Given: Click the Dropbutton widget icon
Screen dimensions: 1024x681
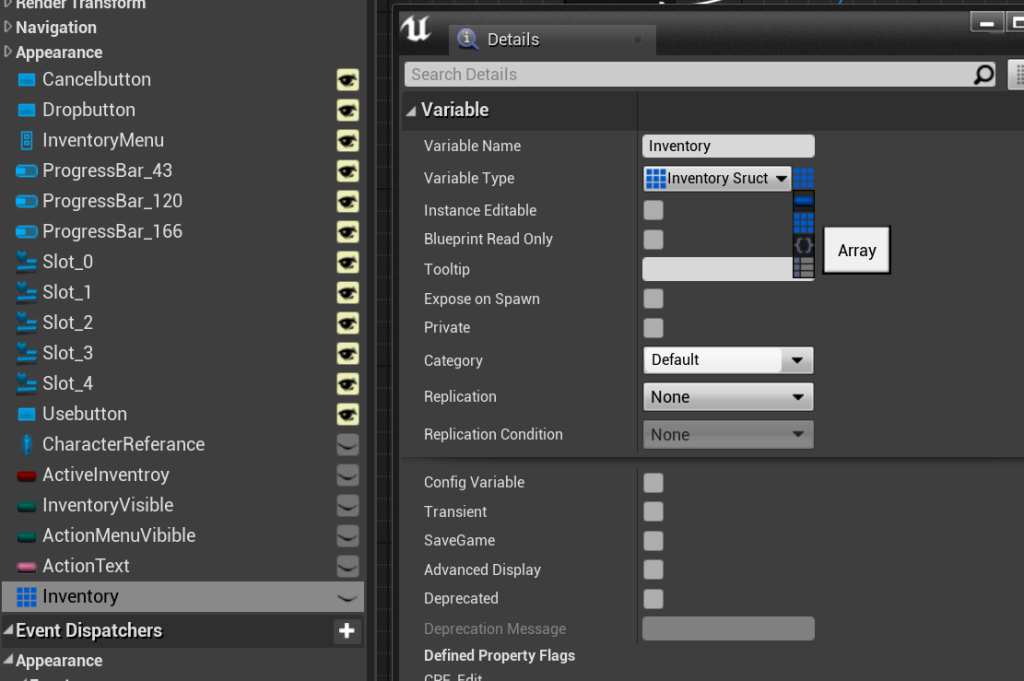Looking at the screenshot, I should [x=26, y=110].
